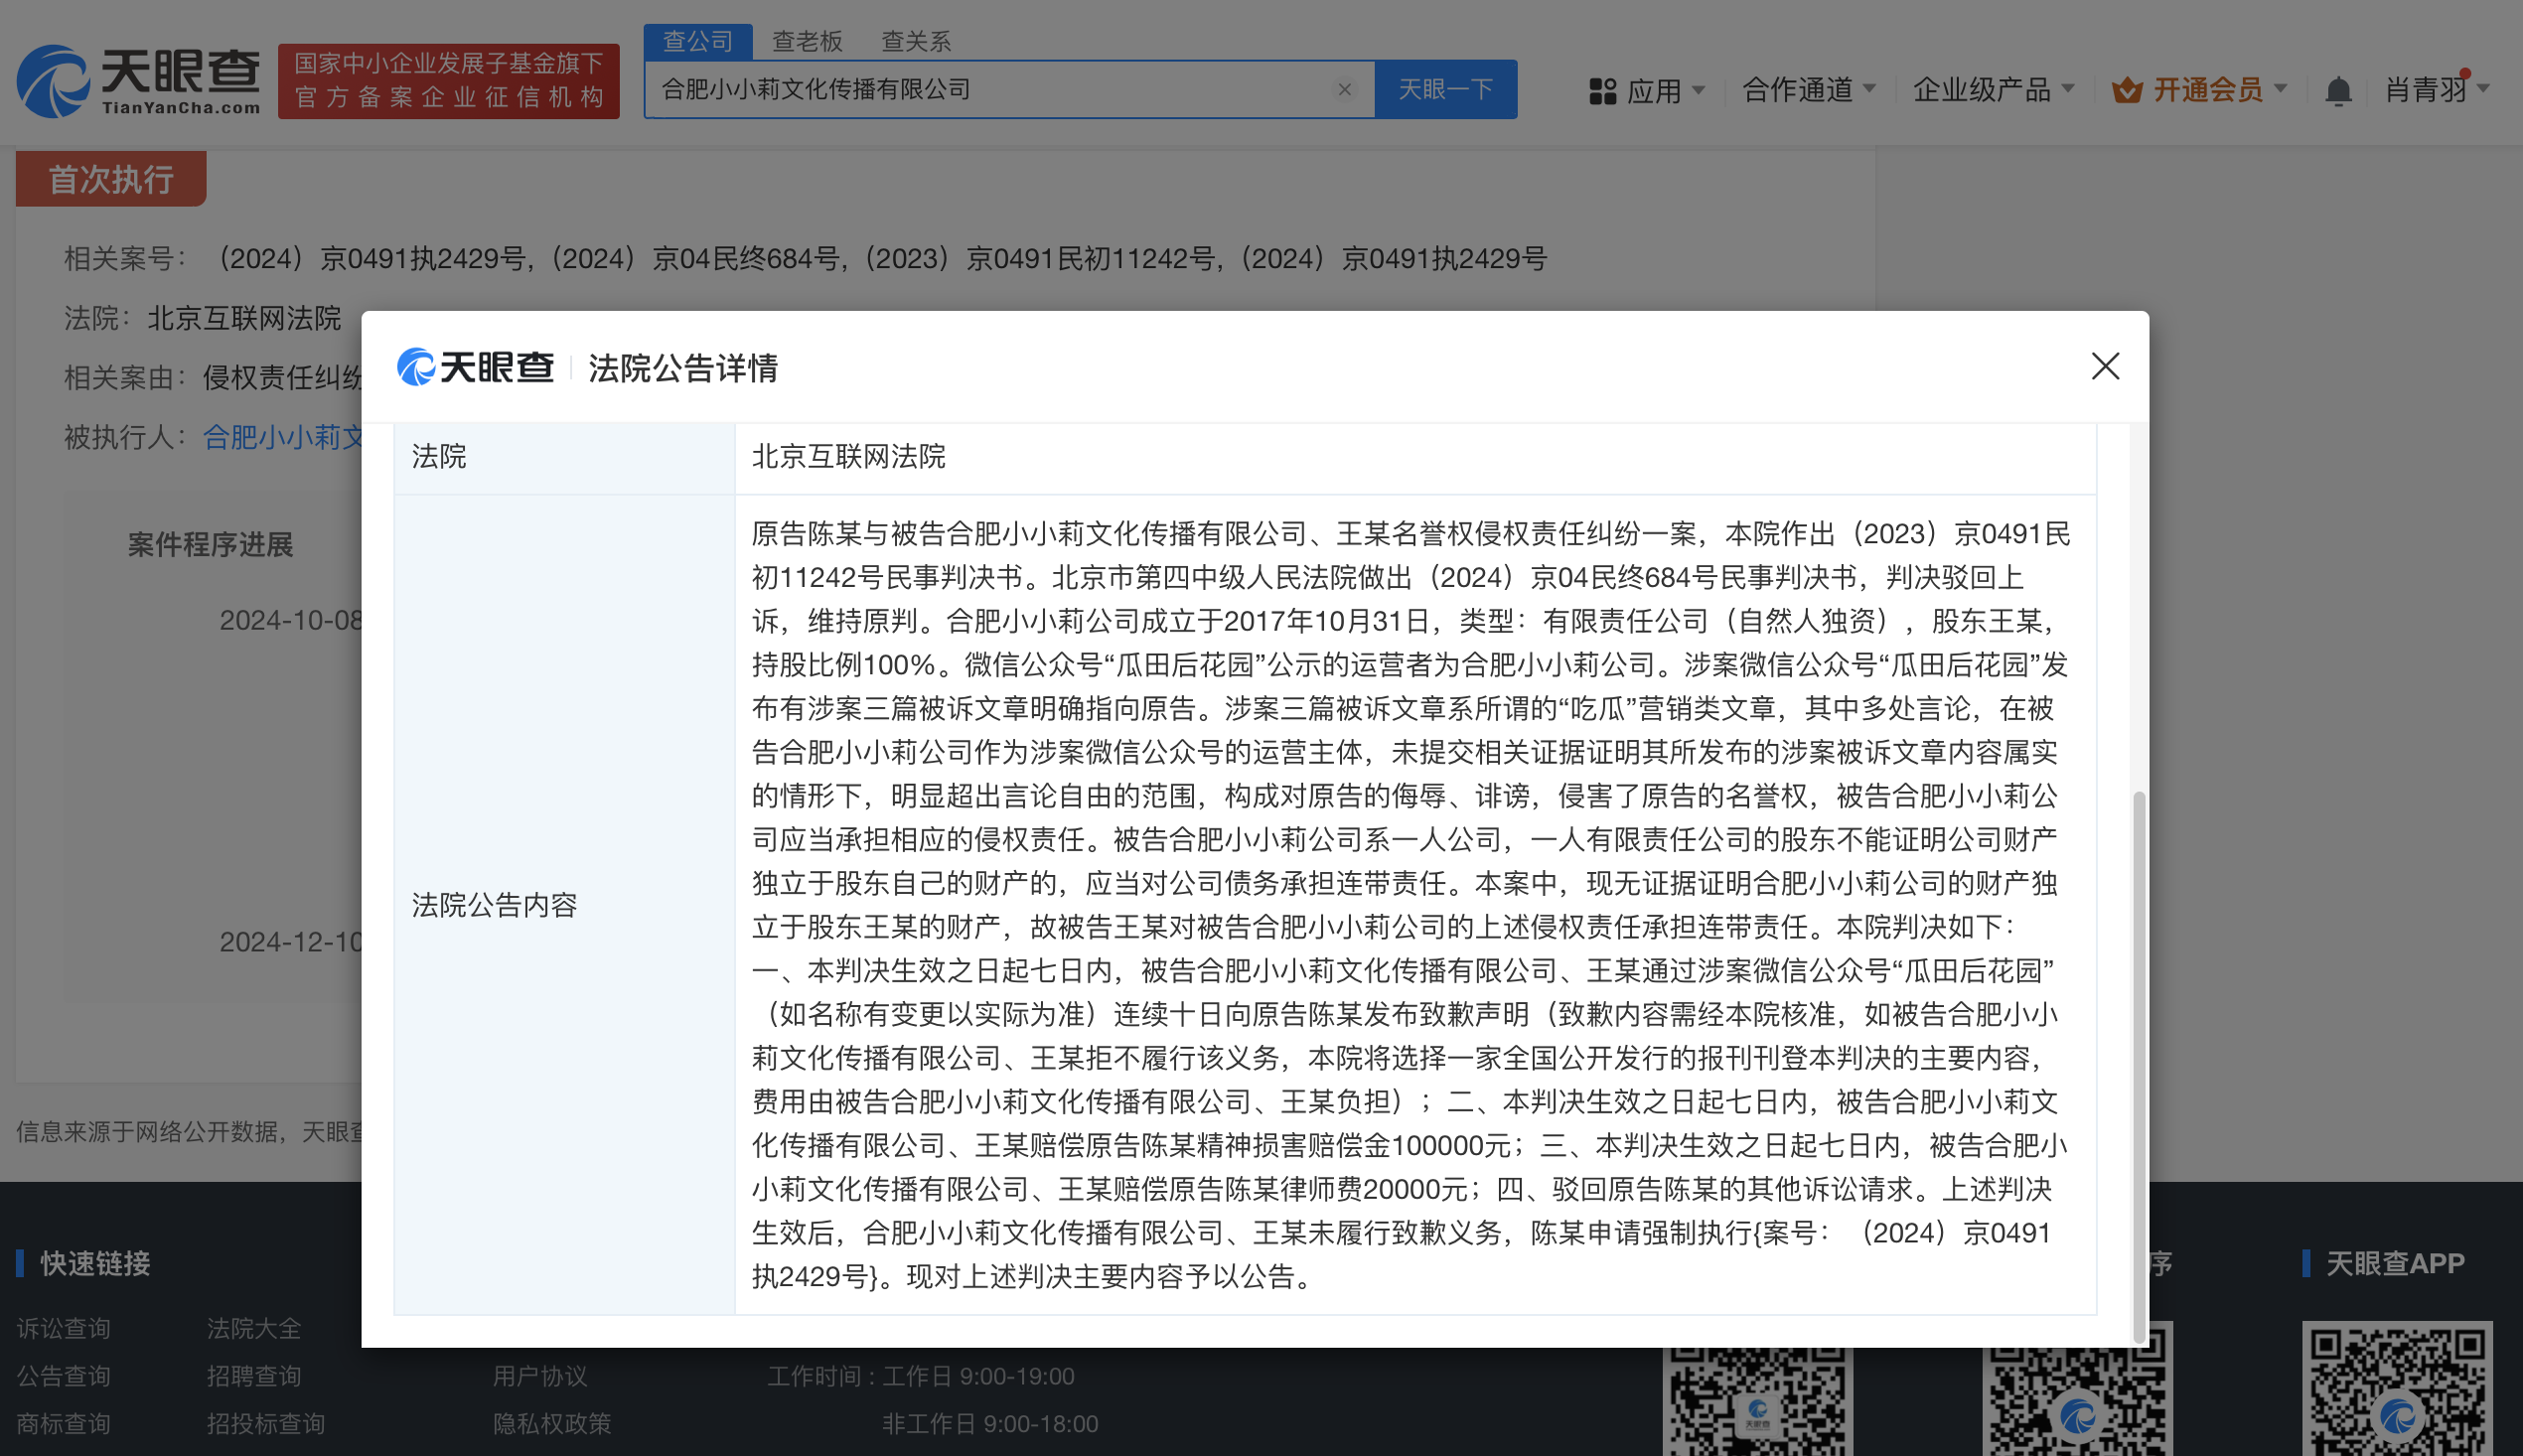Open user menu 肖青羽
The width and height of the screenshot is (2523, 1456).
(x=2436, y=90)
